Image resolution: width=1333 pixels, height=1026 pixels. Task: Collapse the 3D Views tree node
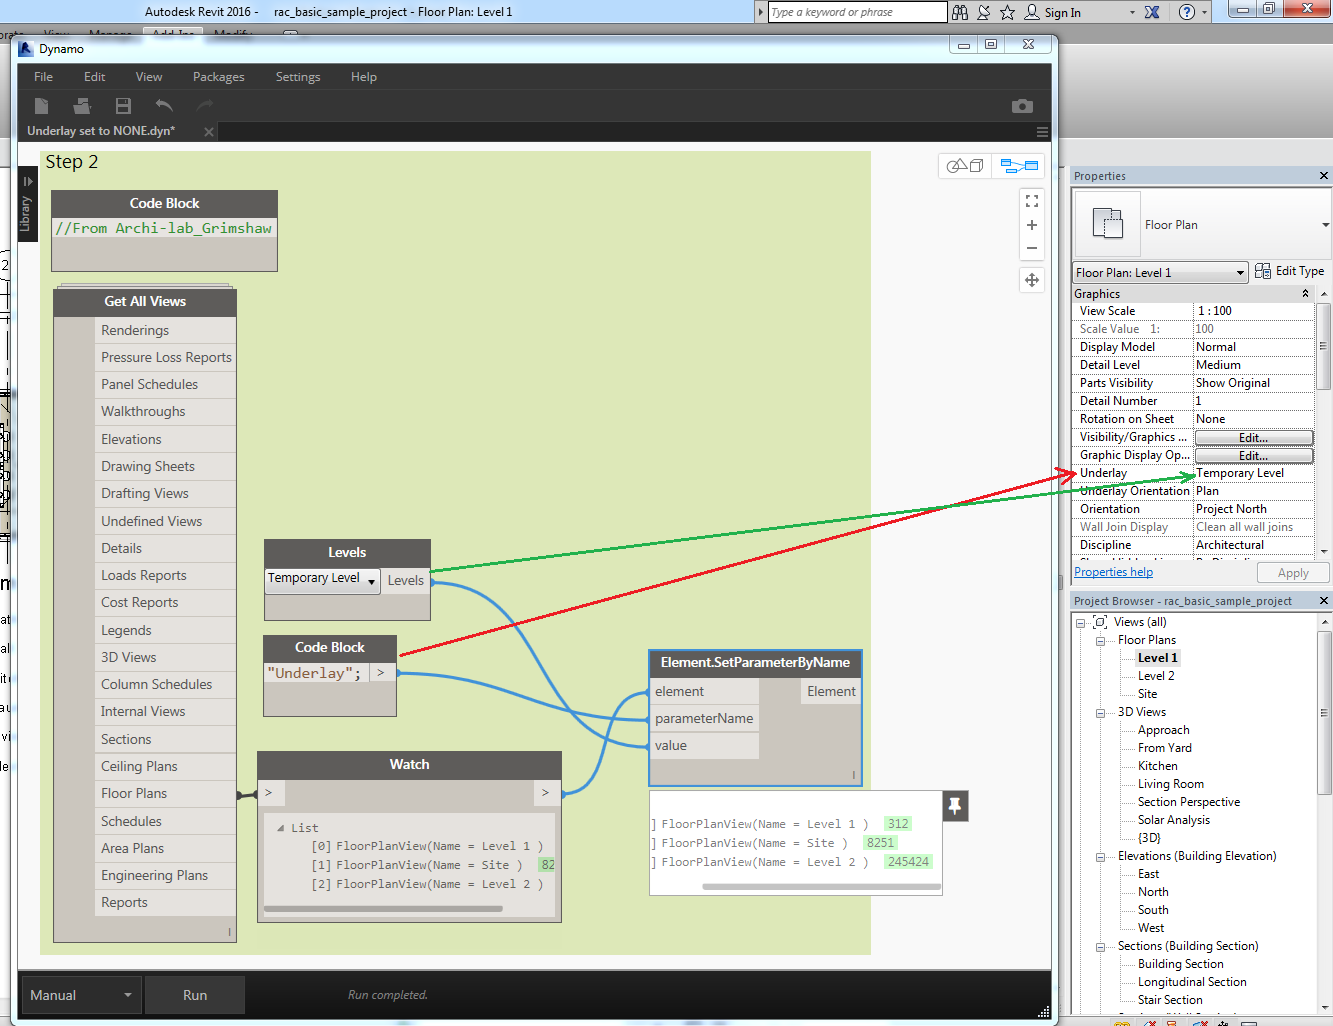pos(1100,713)
